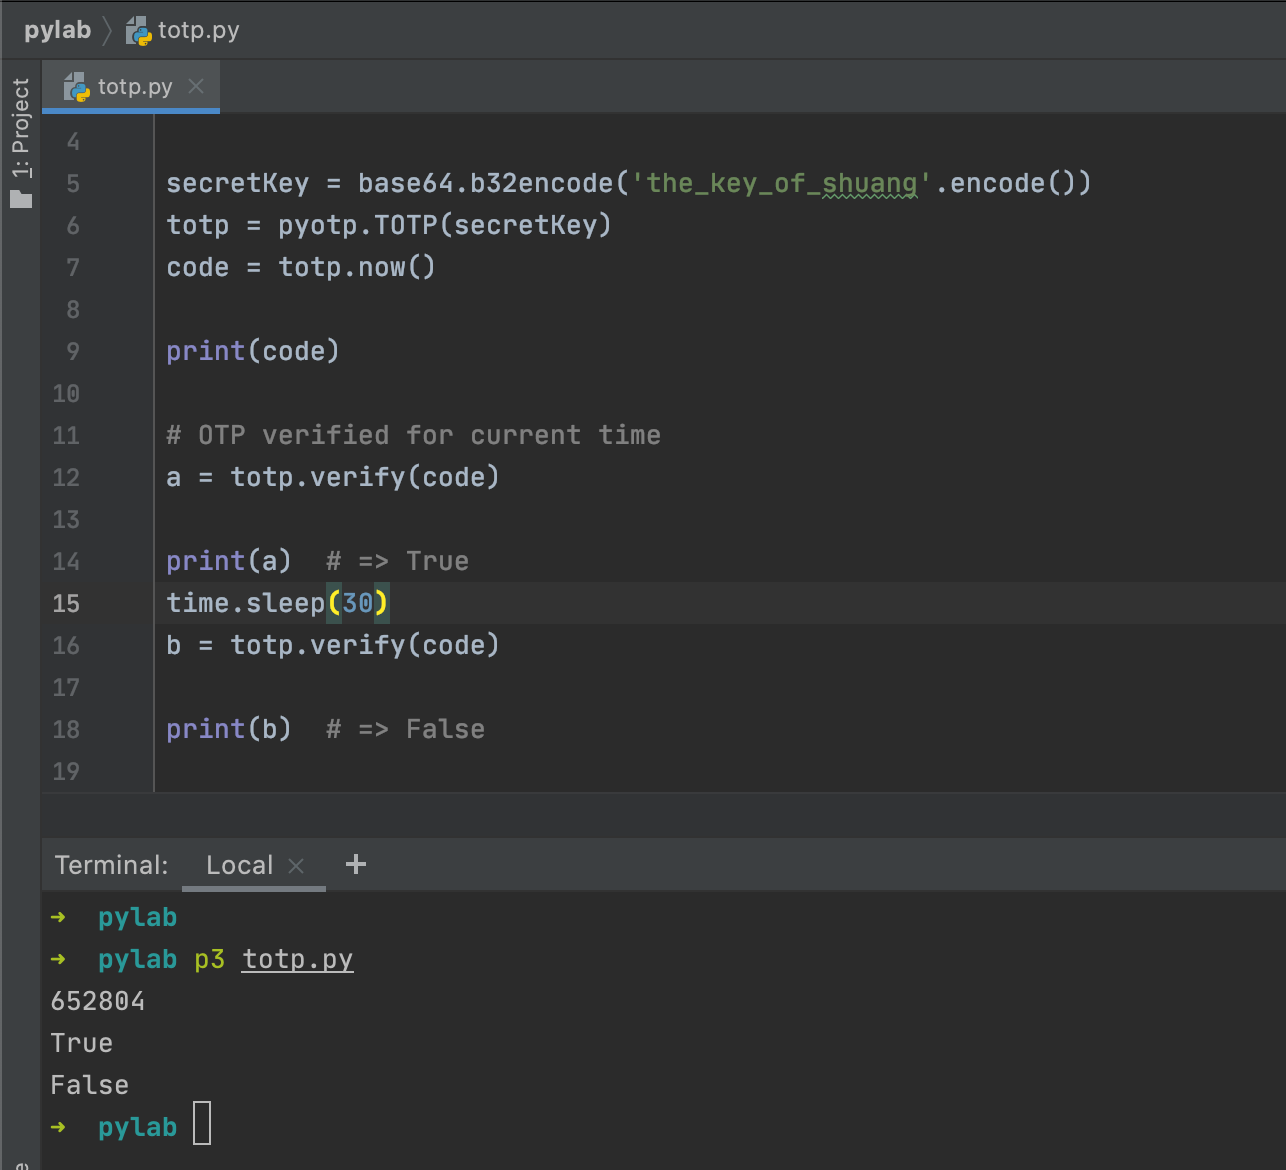Click the Python file icon in breadcrumb

click(138, 31)
